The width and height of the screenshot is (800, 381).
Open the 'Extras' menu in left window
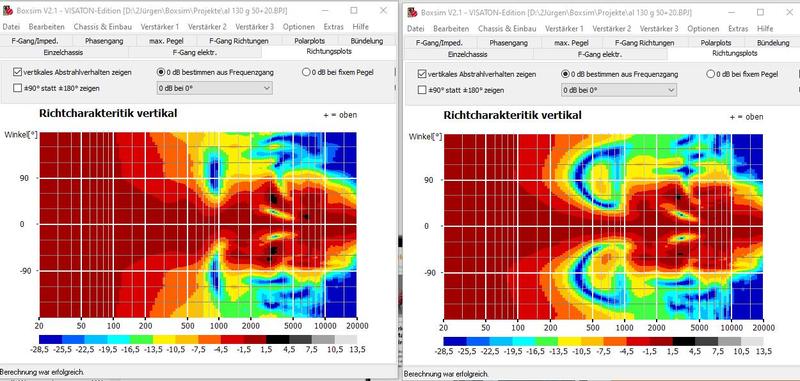click(333, 27)
